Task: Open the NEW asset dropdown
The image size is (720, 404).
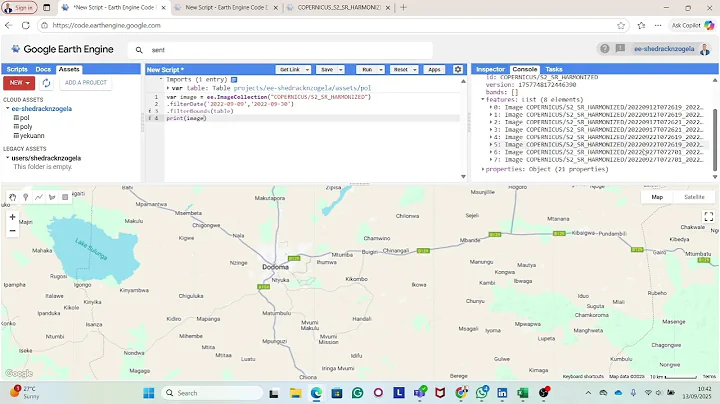Action: 19,83
